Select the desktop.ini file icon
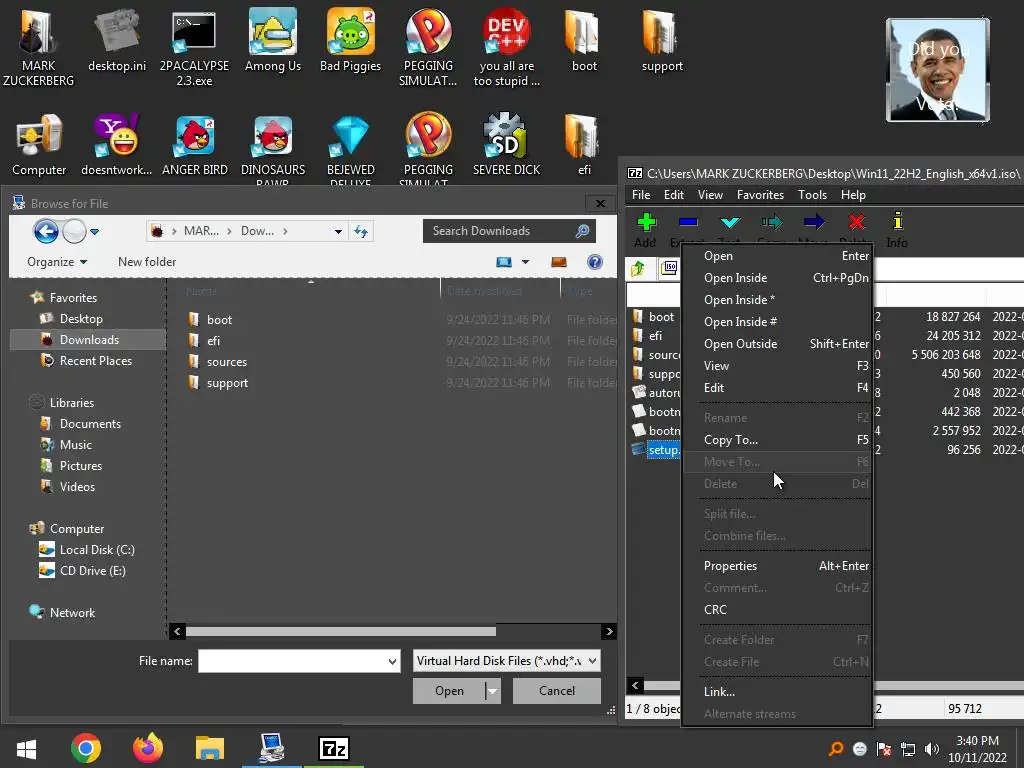The image size is (1024, 768). pyautogui.click(x=117, y=40)
